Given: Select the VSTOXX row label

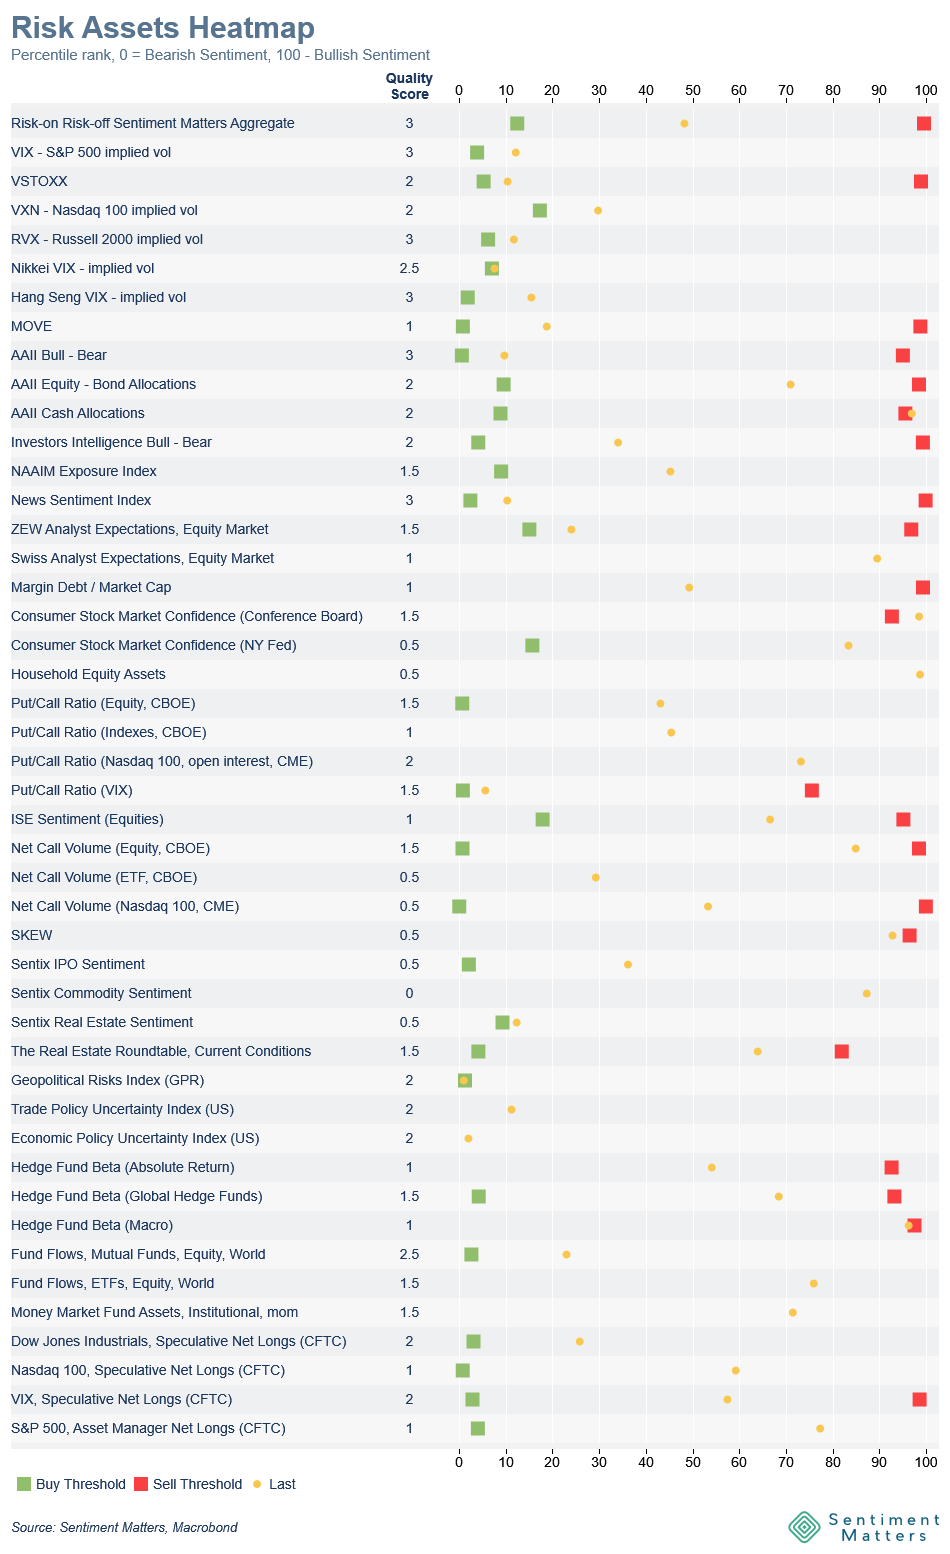Looking at the screenshot, I should tap(39, 182).
